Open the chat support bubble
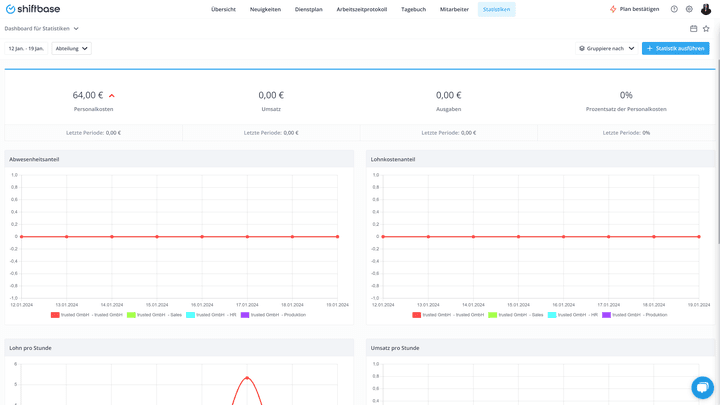 [702, 388]
